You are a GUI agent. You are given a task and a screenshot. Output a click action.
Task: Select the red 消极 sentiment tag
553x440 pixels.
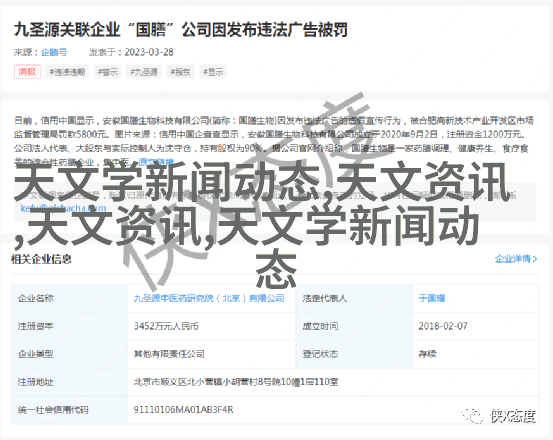coord(28,72)
